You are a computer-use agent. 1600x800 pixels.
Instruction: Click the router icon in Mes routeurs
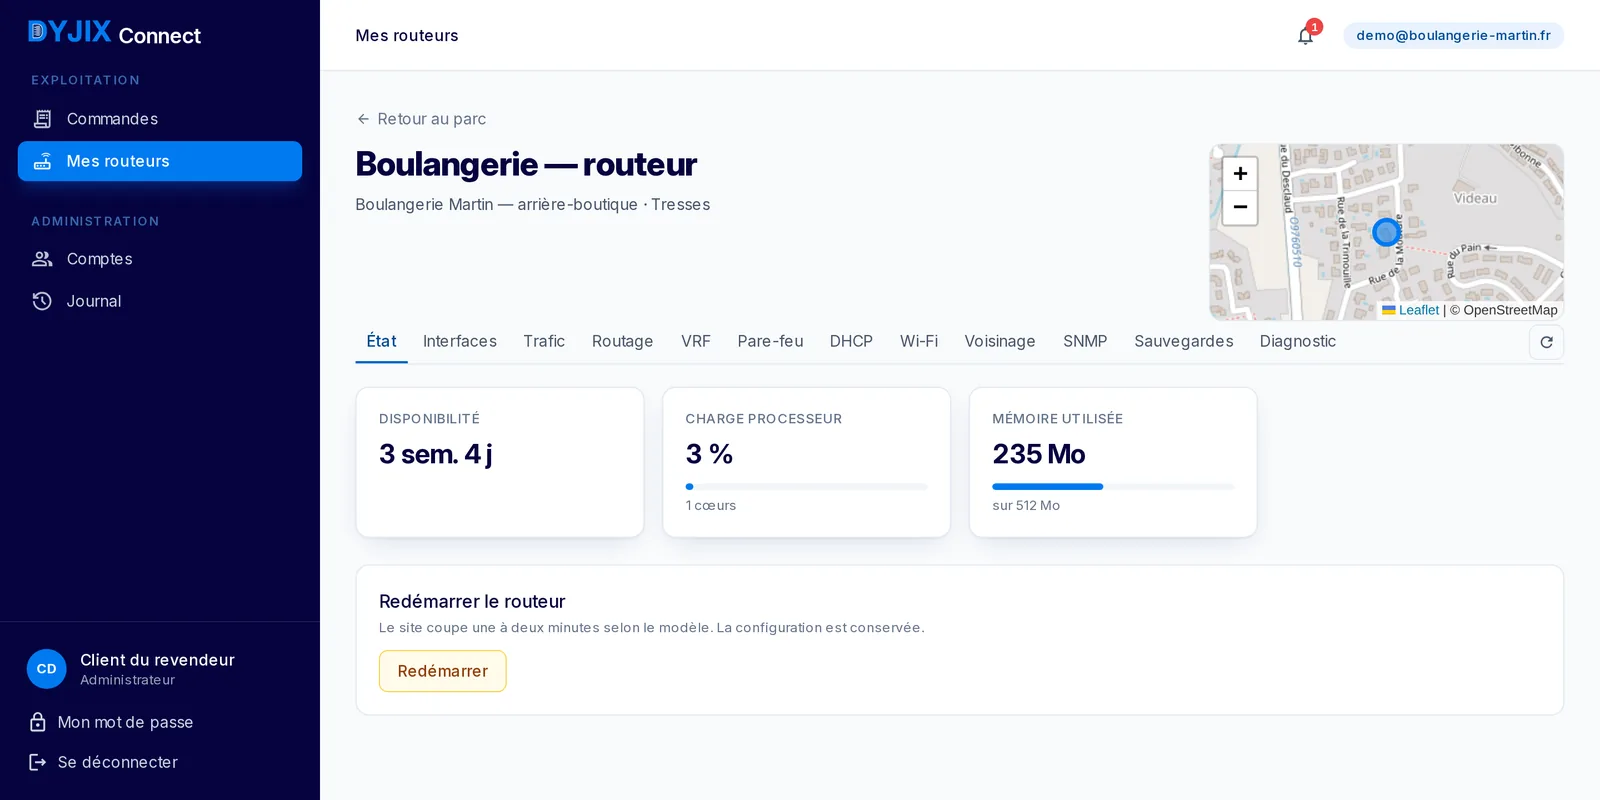click(x=42, y=161)
